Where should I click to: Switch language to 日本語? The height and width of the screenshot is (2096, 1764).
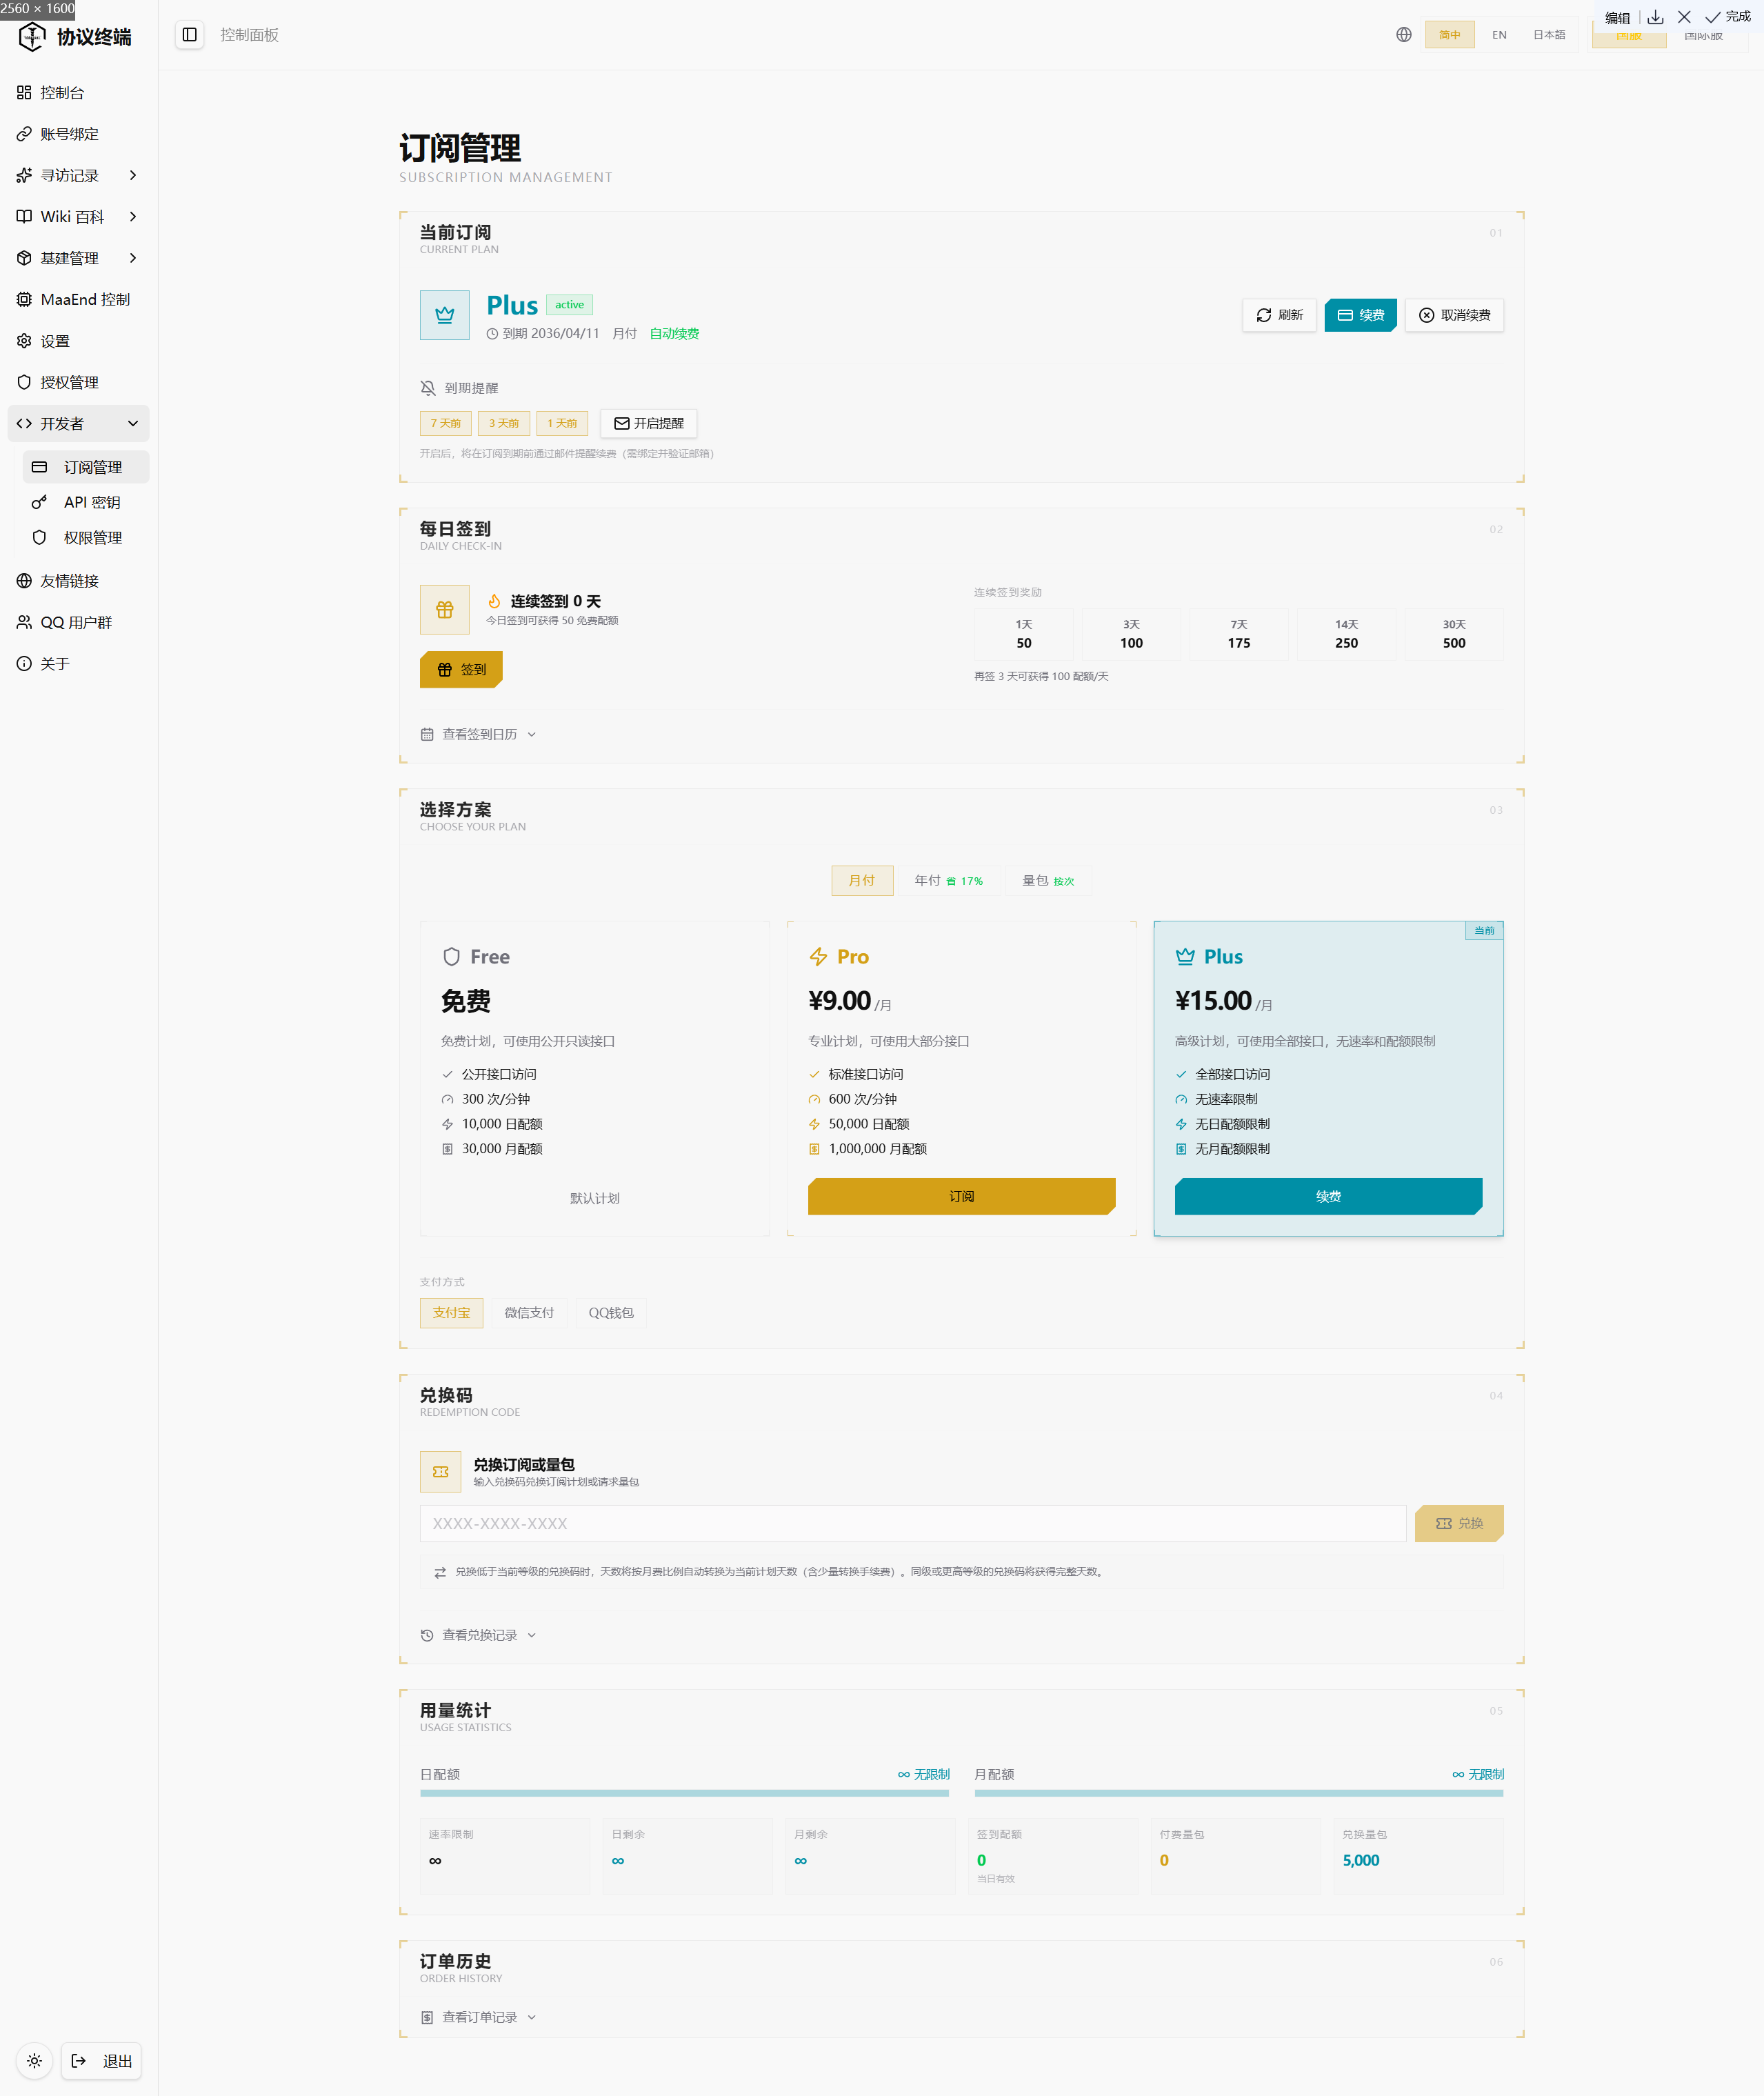coord(1549,35)
